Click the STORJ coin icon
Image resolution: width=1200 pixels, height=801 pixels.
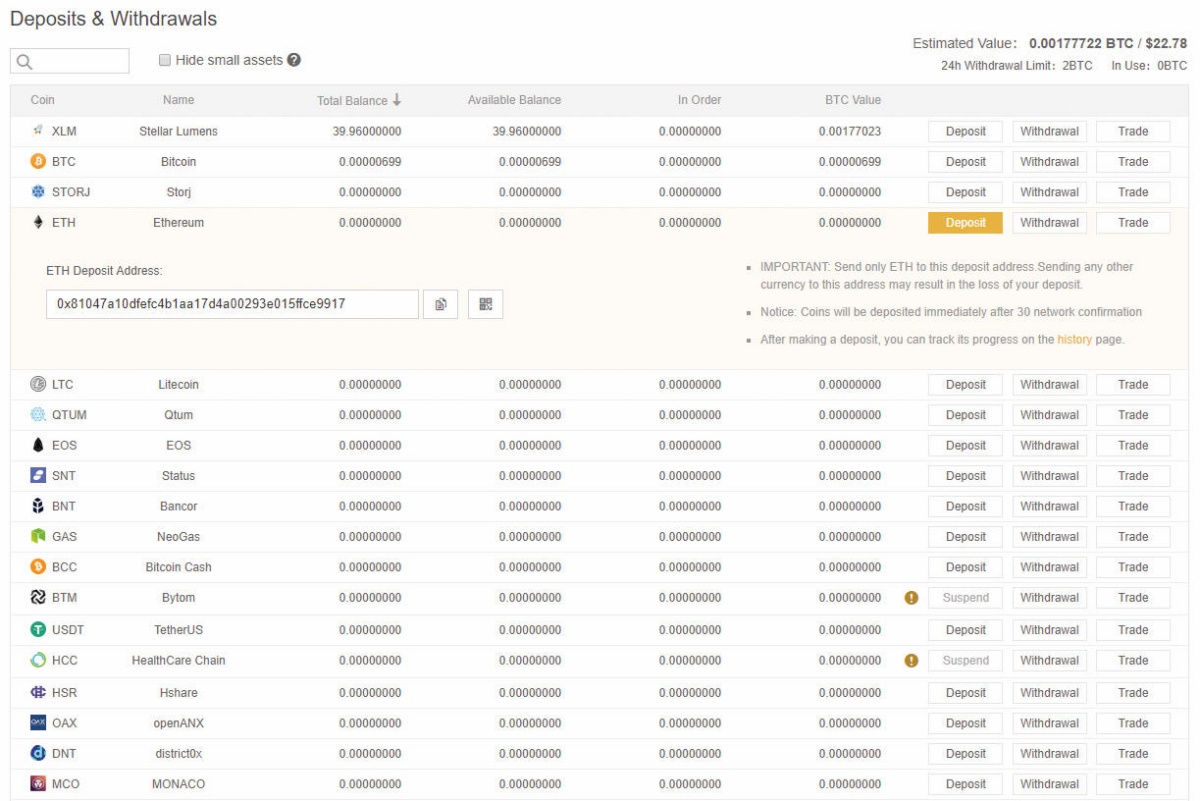coord(38,192)
